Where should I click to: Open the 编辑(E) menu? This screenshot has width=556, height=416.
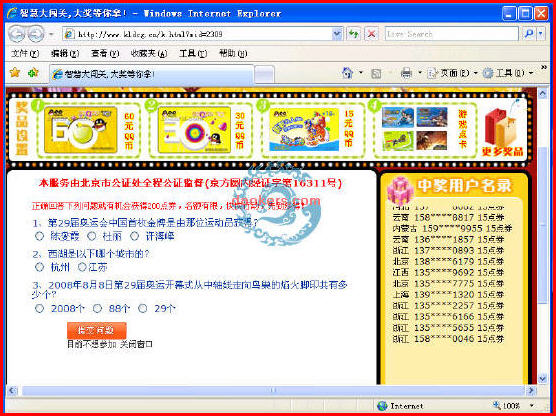pos(65,54)
